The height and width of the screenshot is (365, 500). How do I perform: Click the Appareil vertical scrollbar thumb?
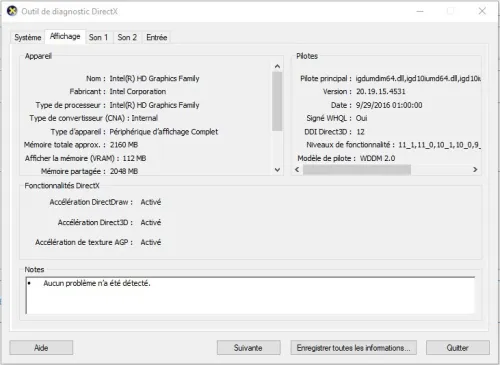pyautogui.click(x=277, y=101)
